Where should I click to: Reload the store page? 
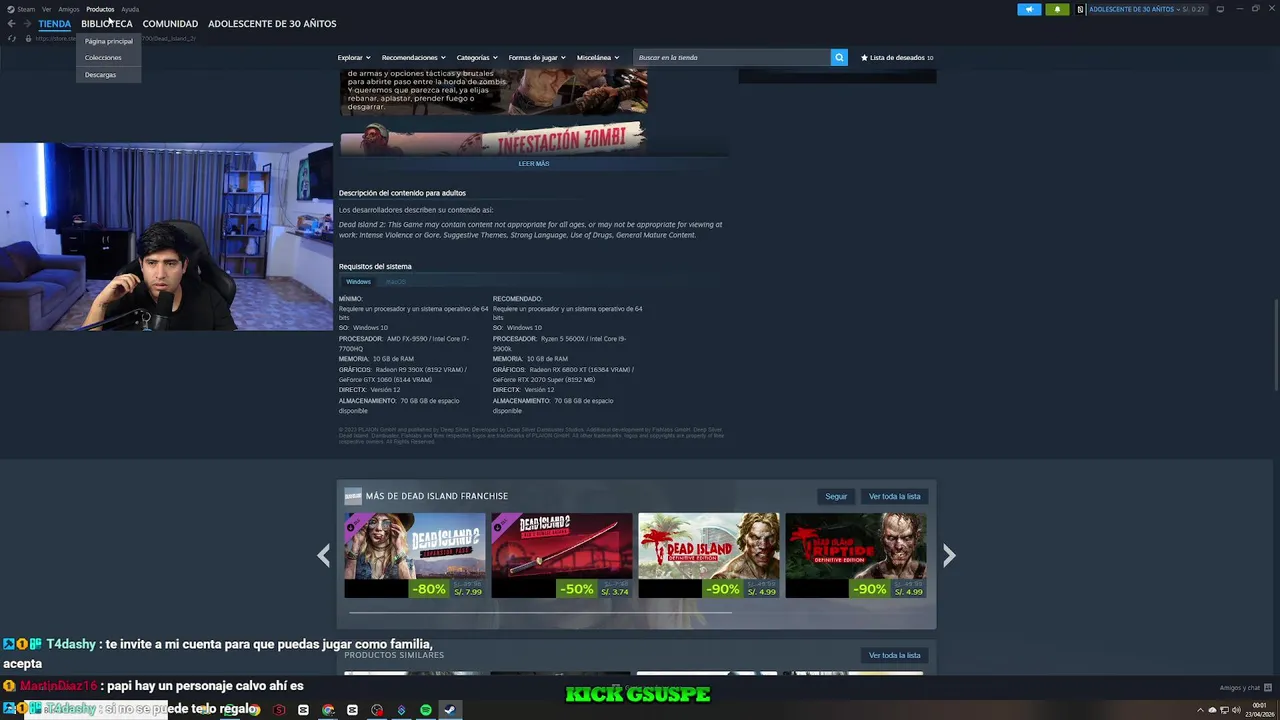12,38
